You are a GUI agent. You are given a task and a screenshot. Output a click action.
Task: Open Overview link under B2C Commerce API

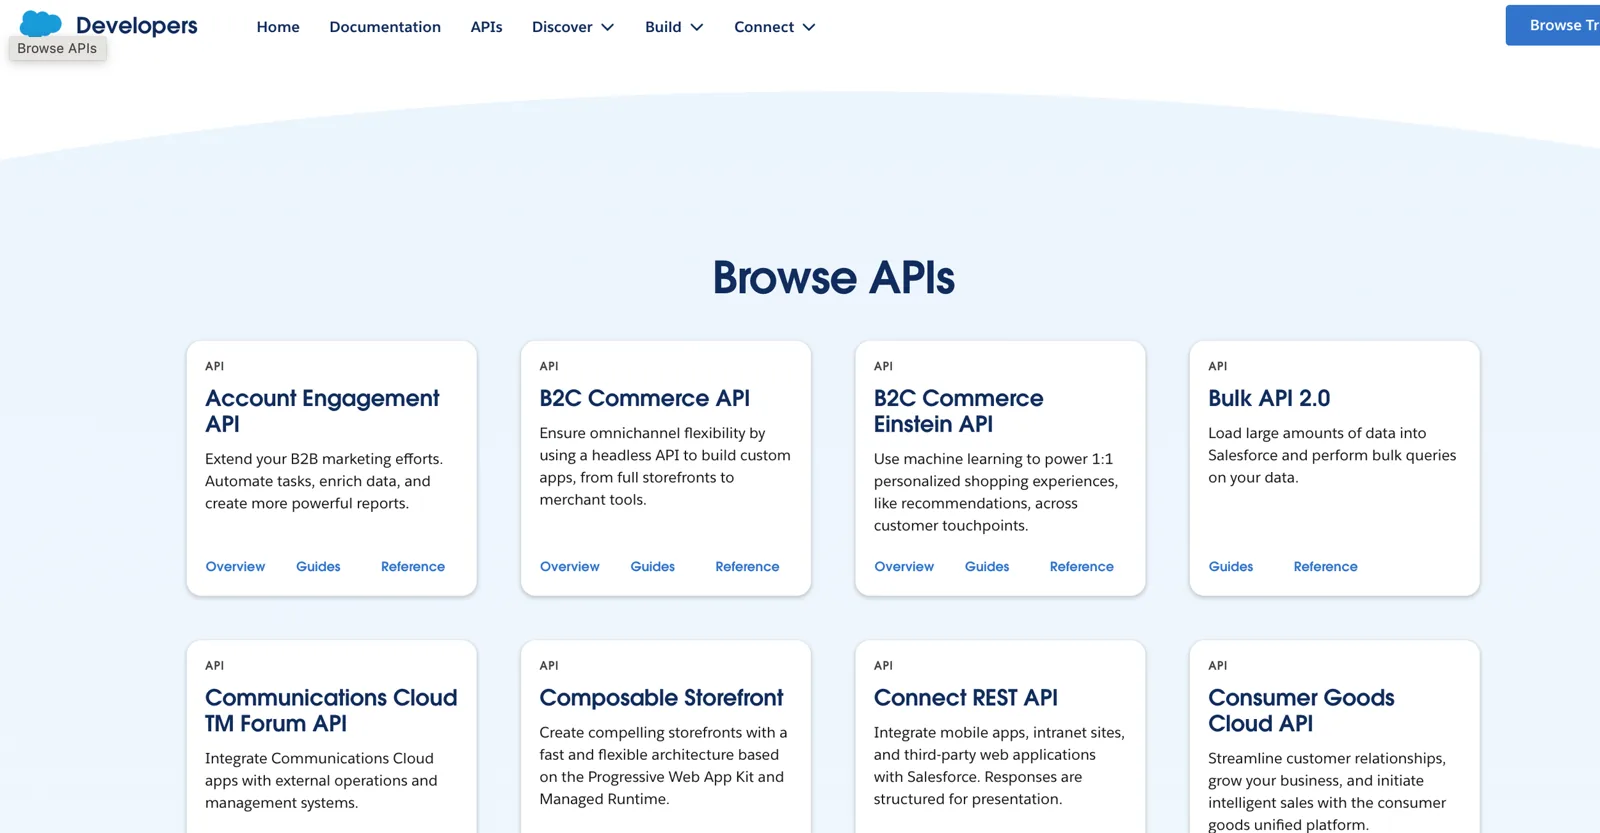tap(570, 566)
